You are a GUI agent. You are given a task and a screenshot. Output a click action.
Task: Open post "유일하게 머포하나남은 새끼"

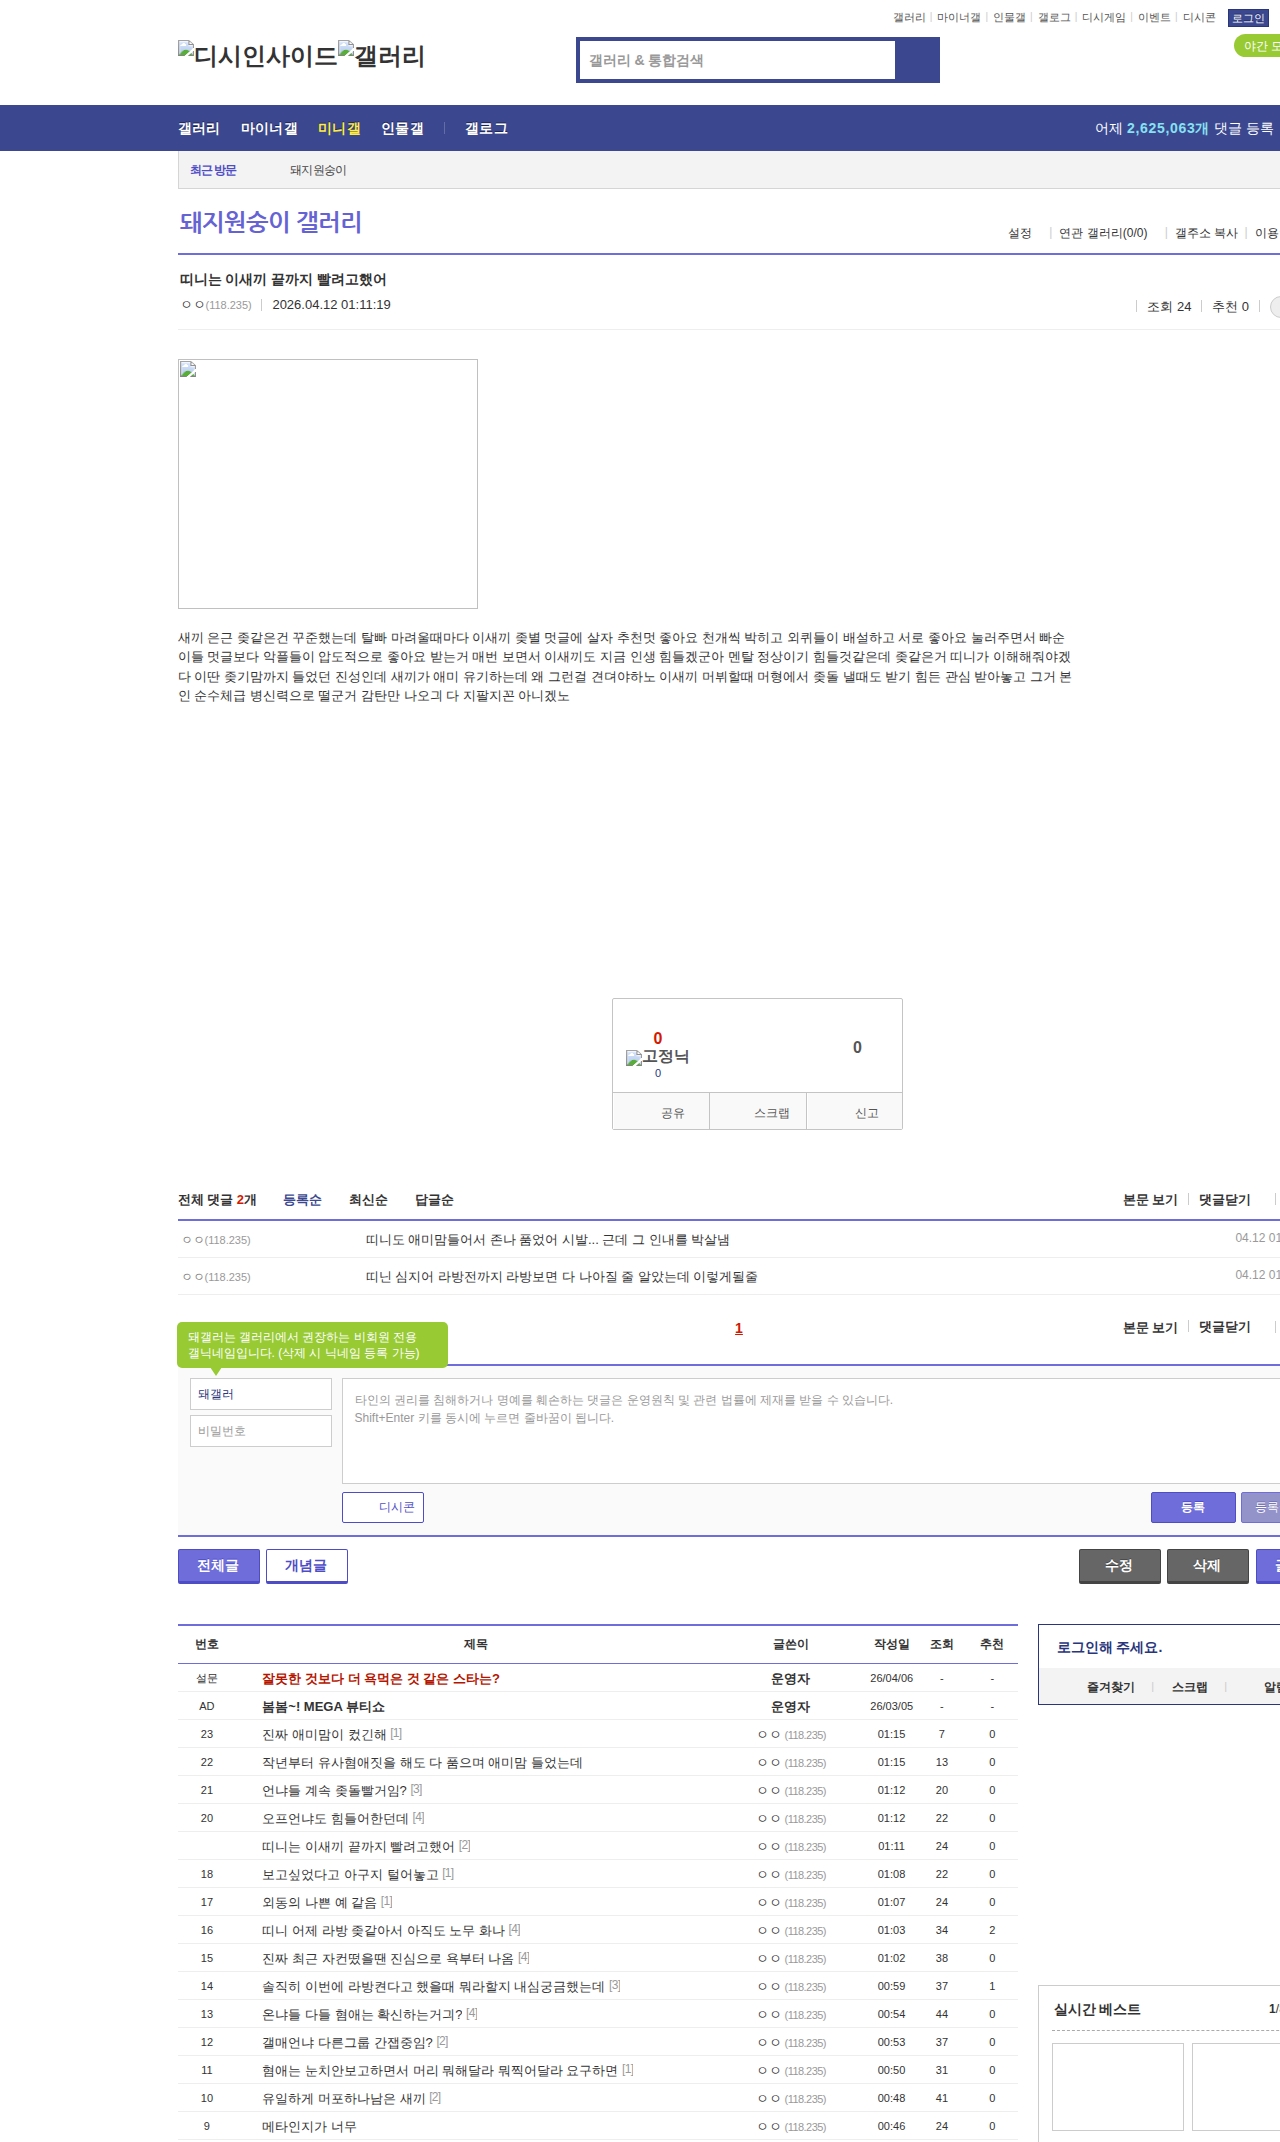[343, 2098]
